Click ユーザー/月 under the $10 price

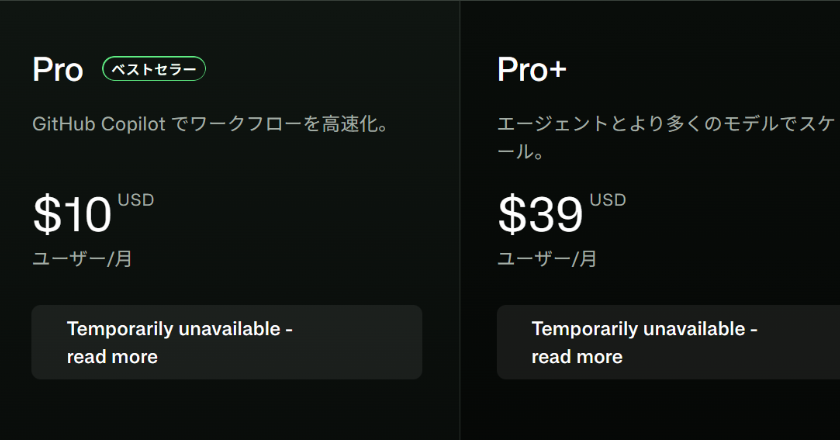pyautogui.click(x=82, y=259)
